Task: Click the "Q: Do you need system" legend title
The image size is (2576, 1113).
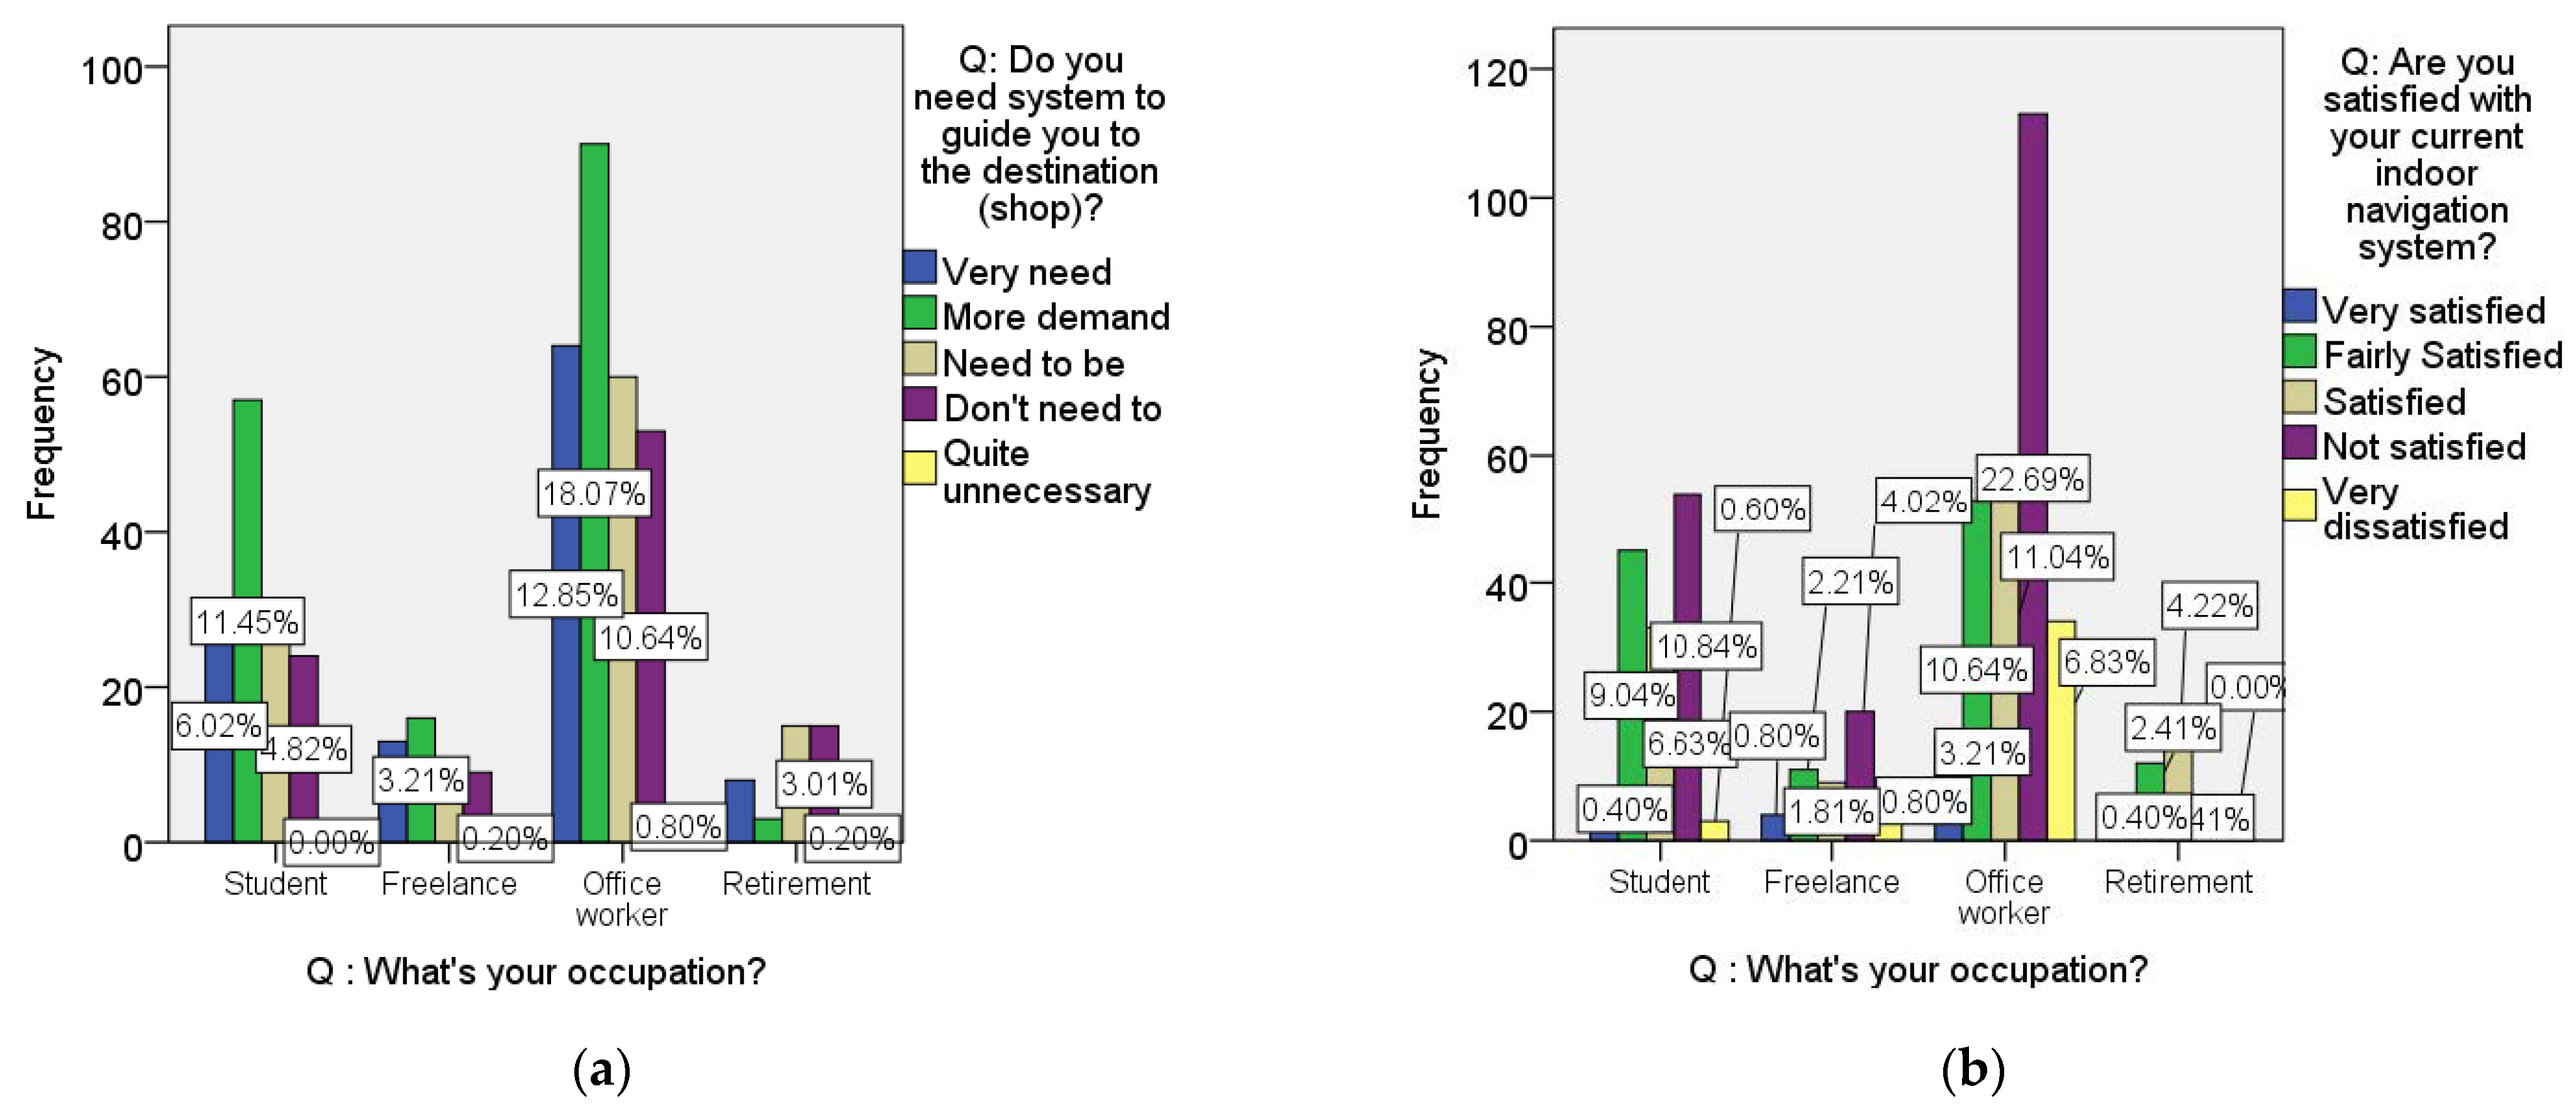Action: tap(1039, 134)
